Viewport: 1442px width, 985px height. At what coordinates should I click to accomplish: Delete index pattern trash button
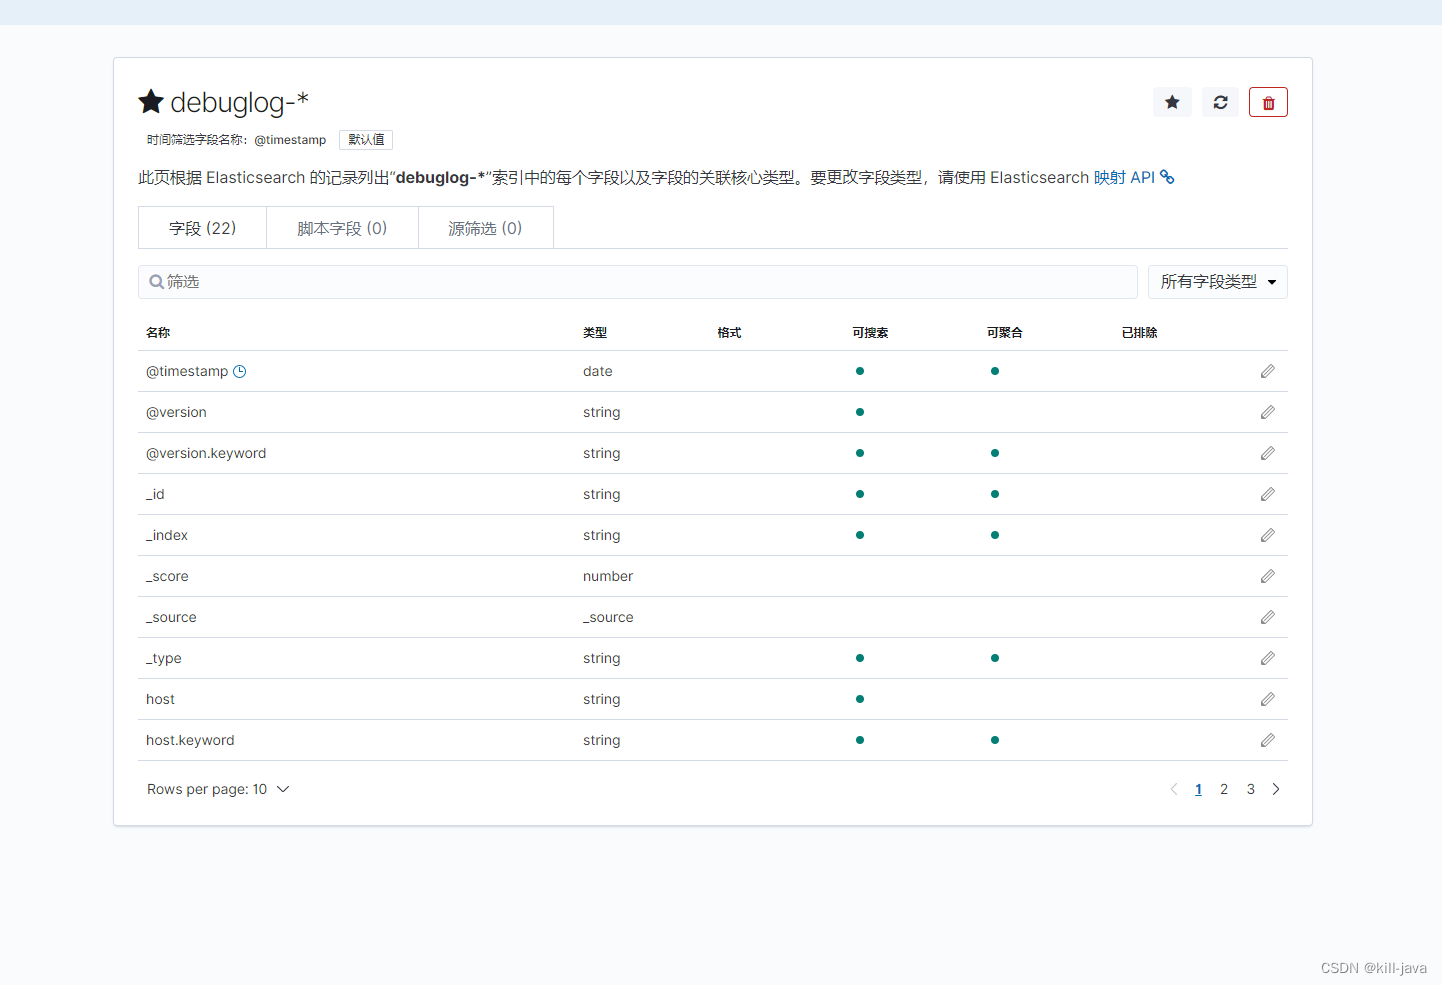[1268, 102]
